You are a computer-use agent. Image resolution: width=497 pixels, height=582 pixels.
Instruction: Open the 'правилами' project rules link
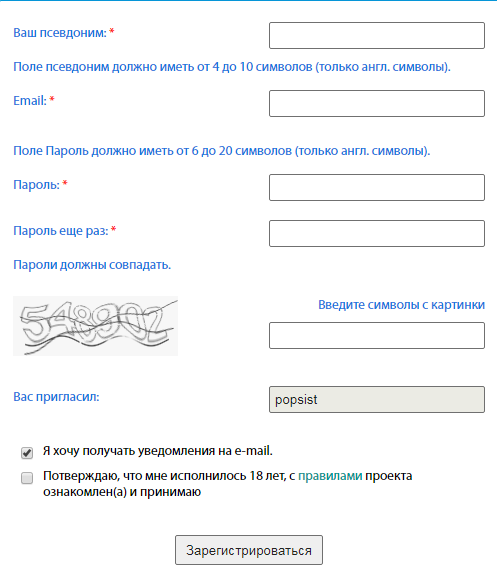pyautogui.click(x=330, y=476)
